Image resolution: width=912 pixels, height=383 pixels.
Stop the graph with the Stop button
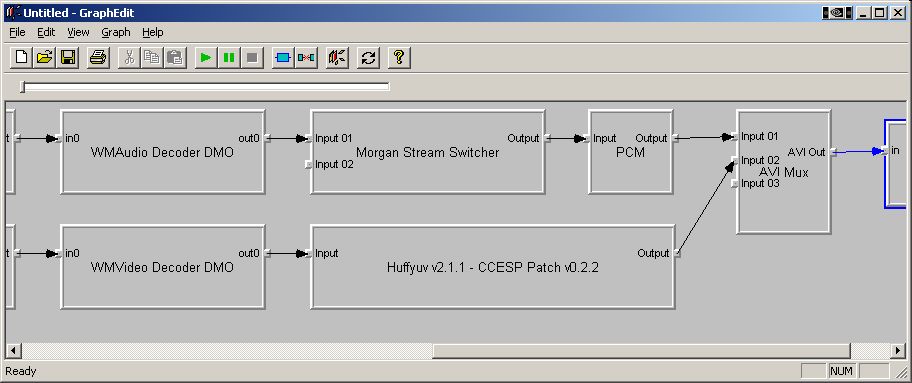coord(252,58)
